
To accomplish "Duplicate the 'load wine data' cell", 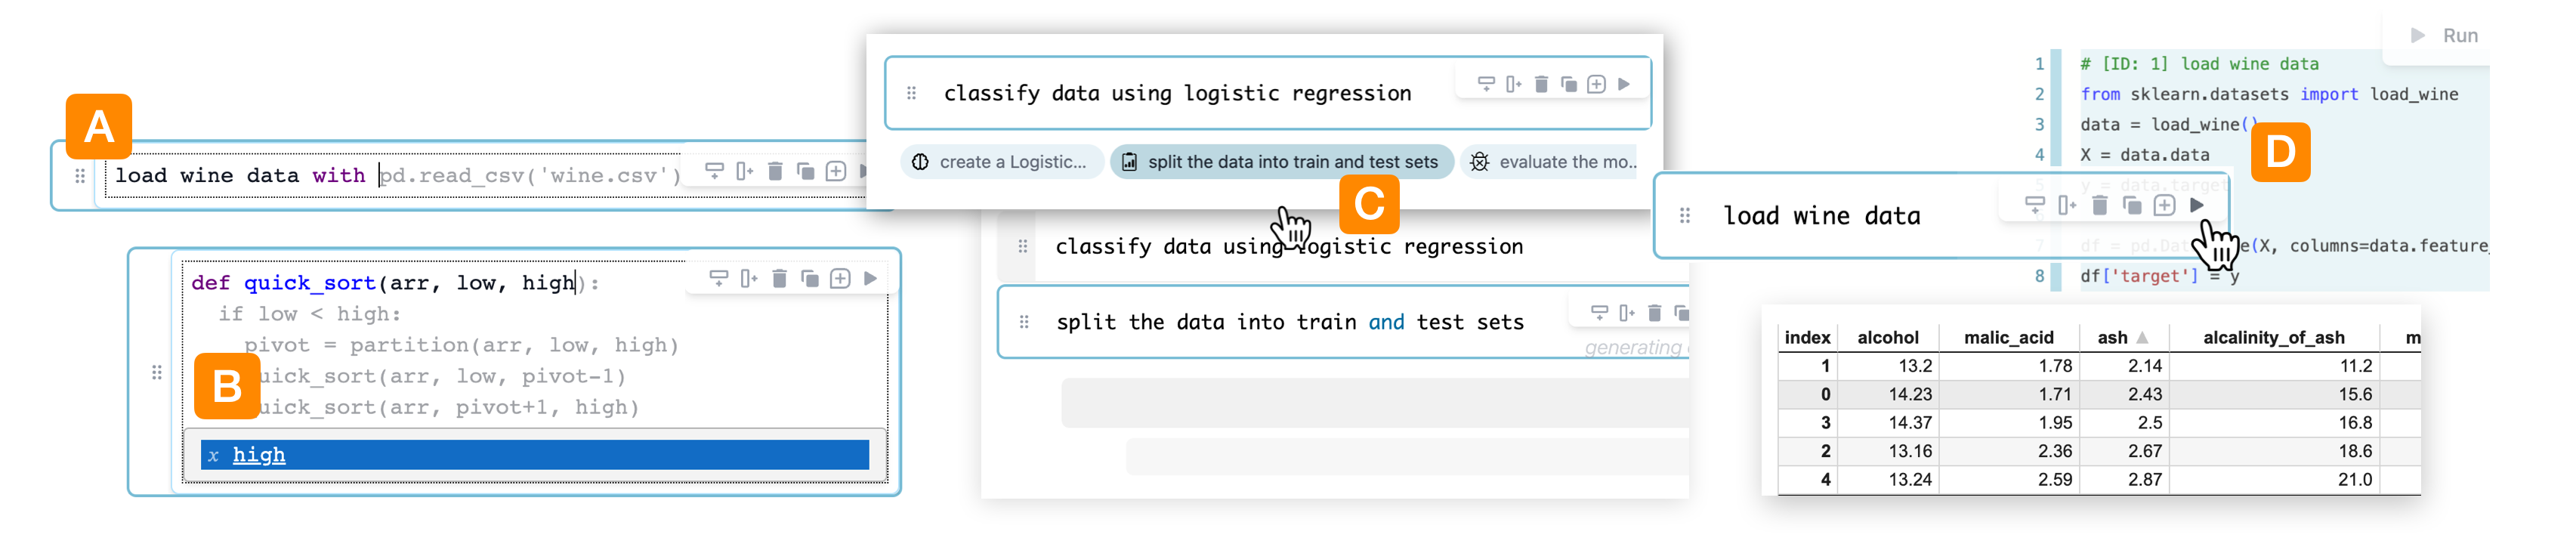I will click(x=2132, y=206).
